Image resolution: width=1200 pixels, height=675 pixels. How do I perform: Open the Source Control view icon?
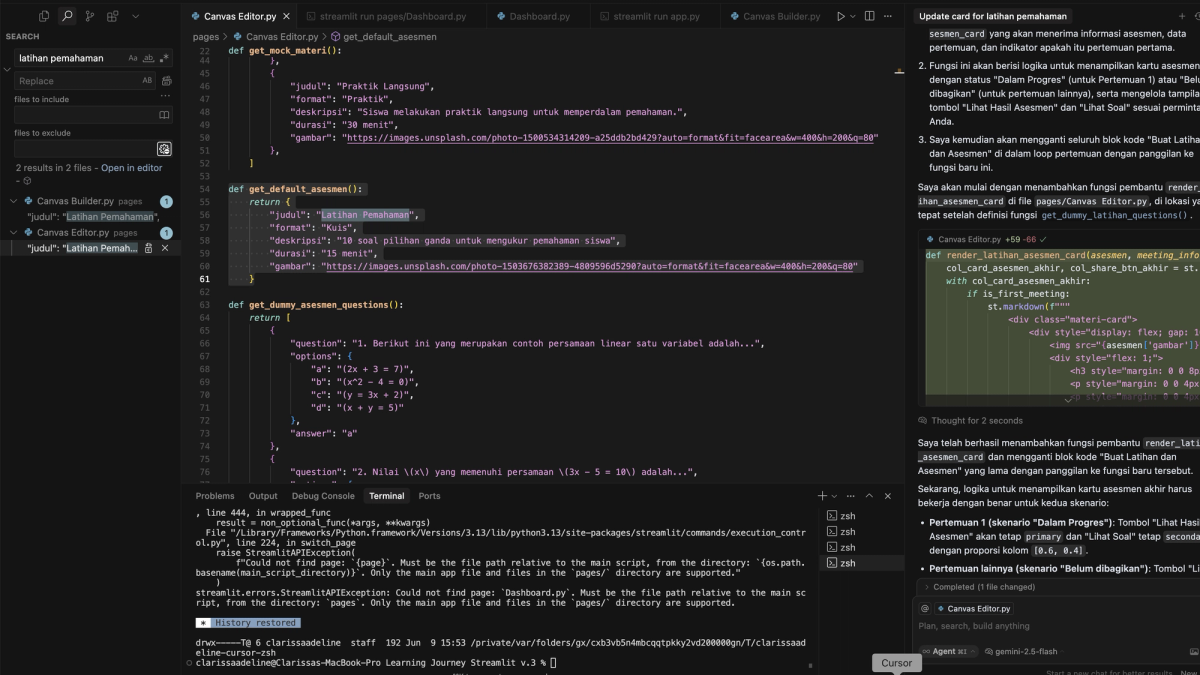90,16
